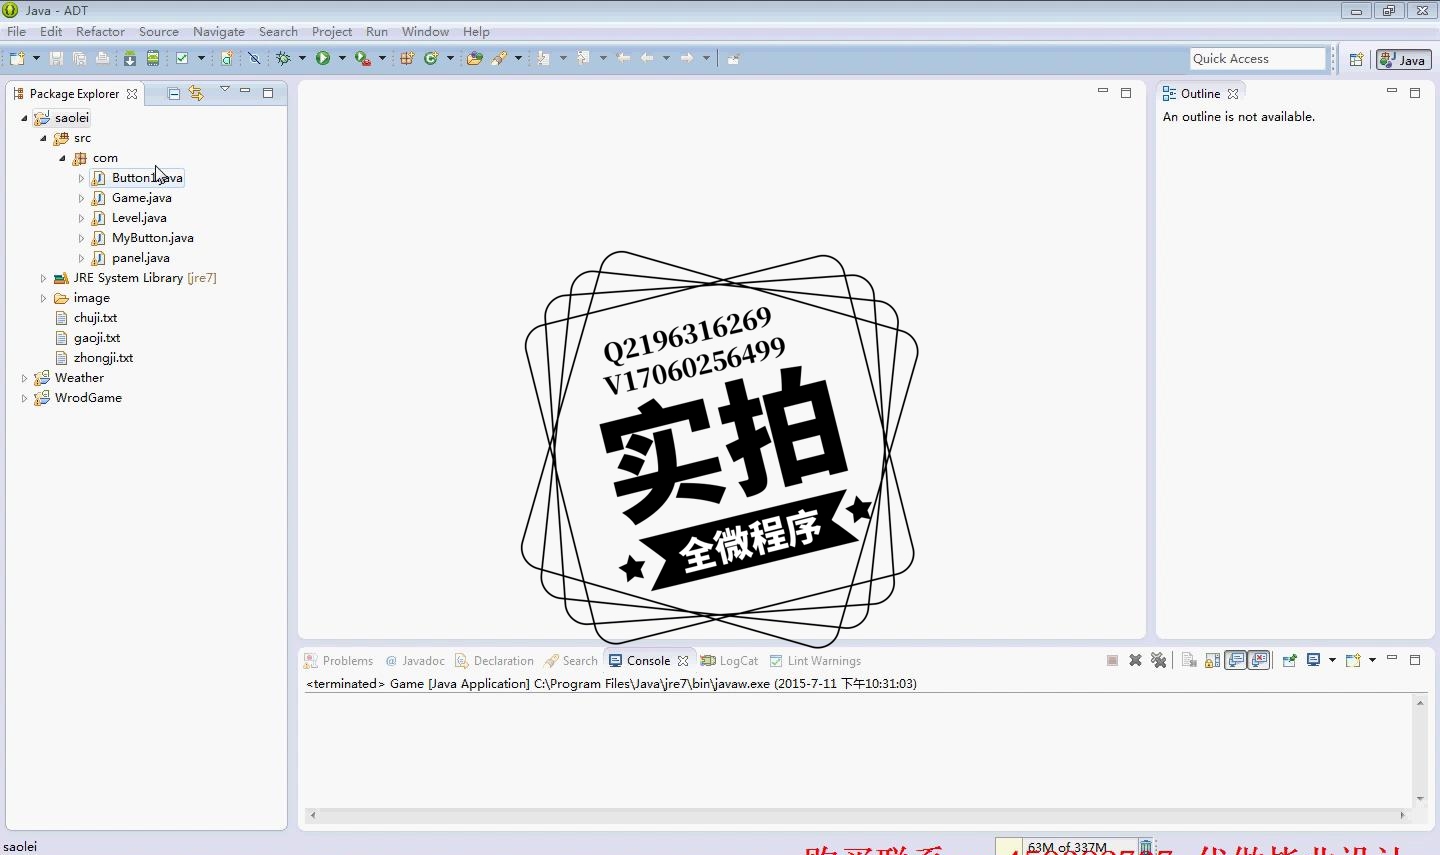The width and height of the screenshot is (1440, 855).
Task: Open the New Java Class dropdown arrow
Action: [x=450, y=59]
